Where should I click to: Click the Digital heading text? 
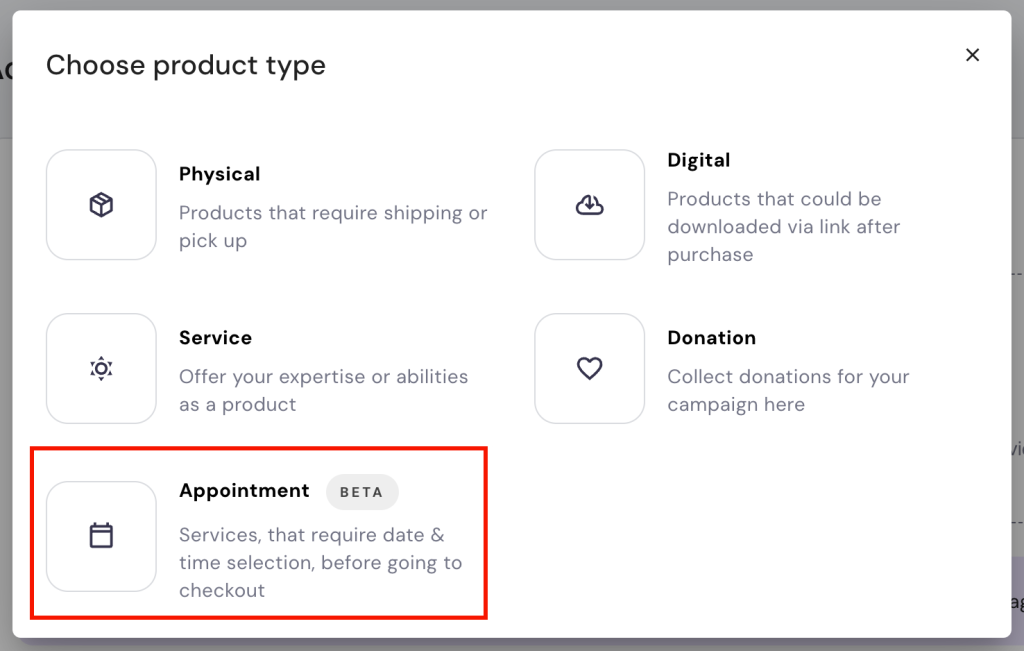(x=698, y=160)
